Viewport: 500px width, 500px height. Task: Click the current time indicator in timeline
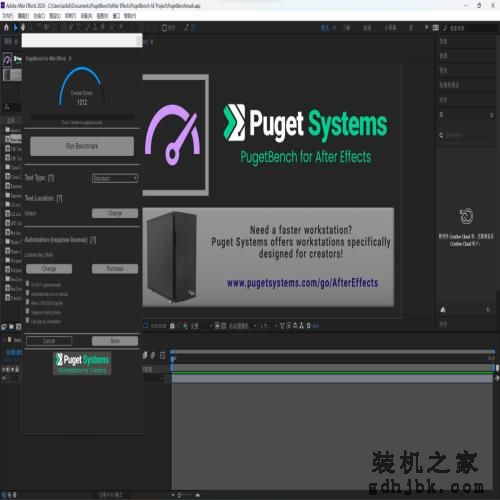pos(173,359)
